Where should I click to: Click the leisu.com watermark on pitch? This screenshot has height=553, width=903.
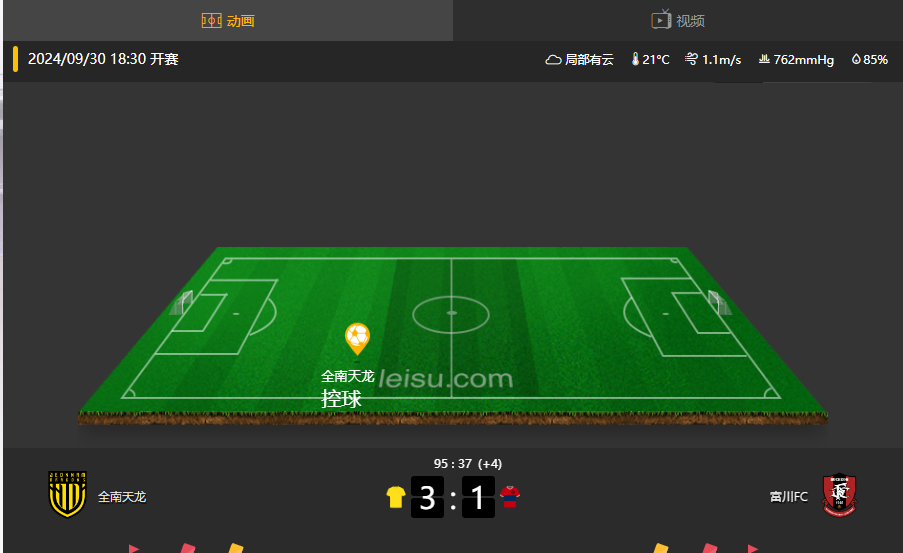(445, 378)
